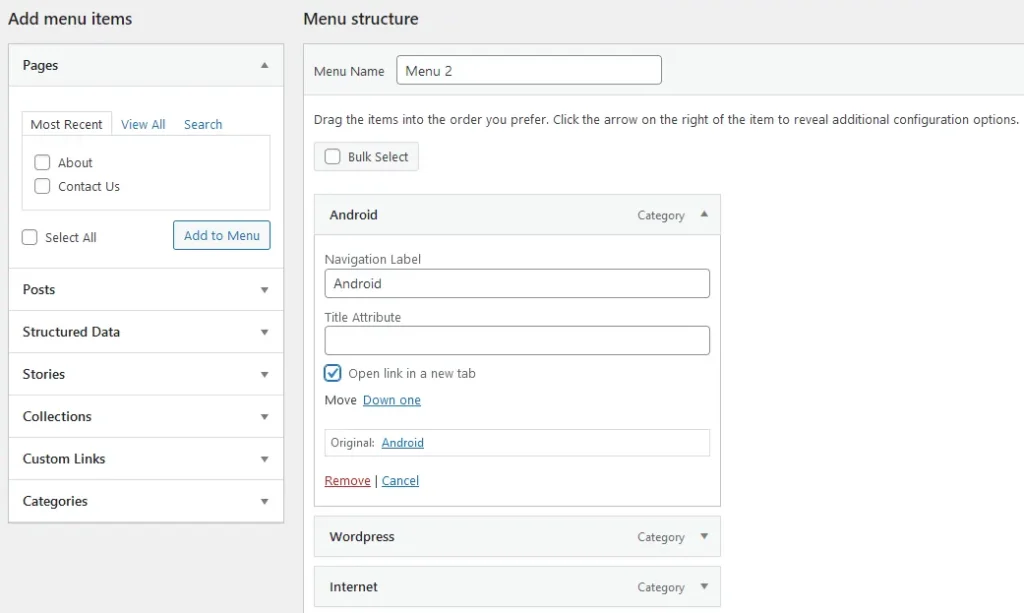Expand the Internet menu item arrow

(704, 586)
